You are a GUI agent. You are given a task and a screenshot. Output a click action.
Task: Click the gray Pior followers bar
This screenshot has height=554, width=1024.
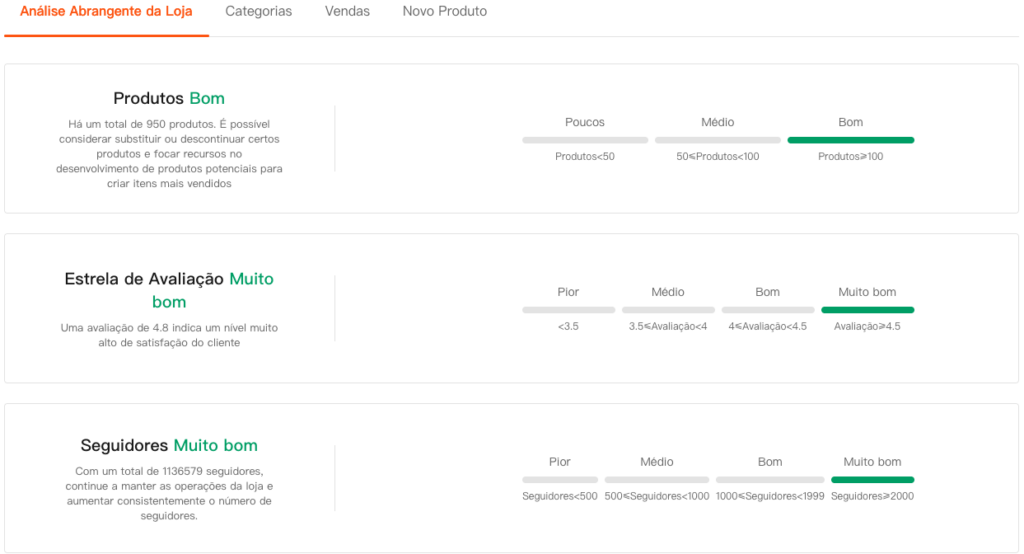[560, 480]
